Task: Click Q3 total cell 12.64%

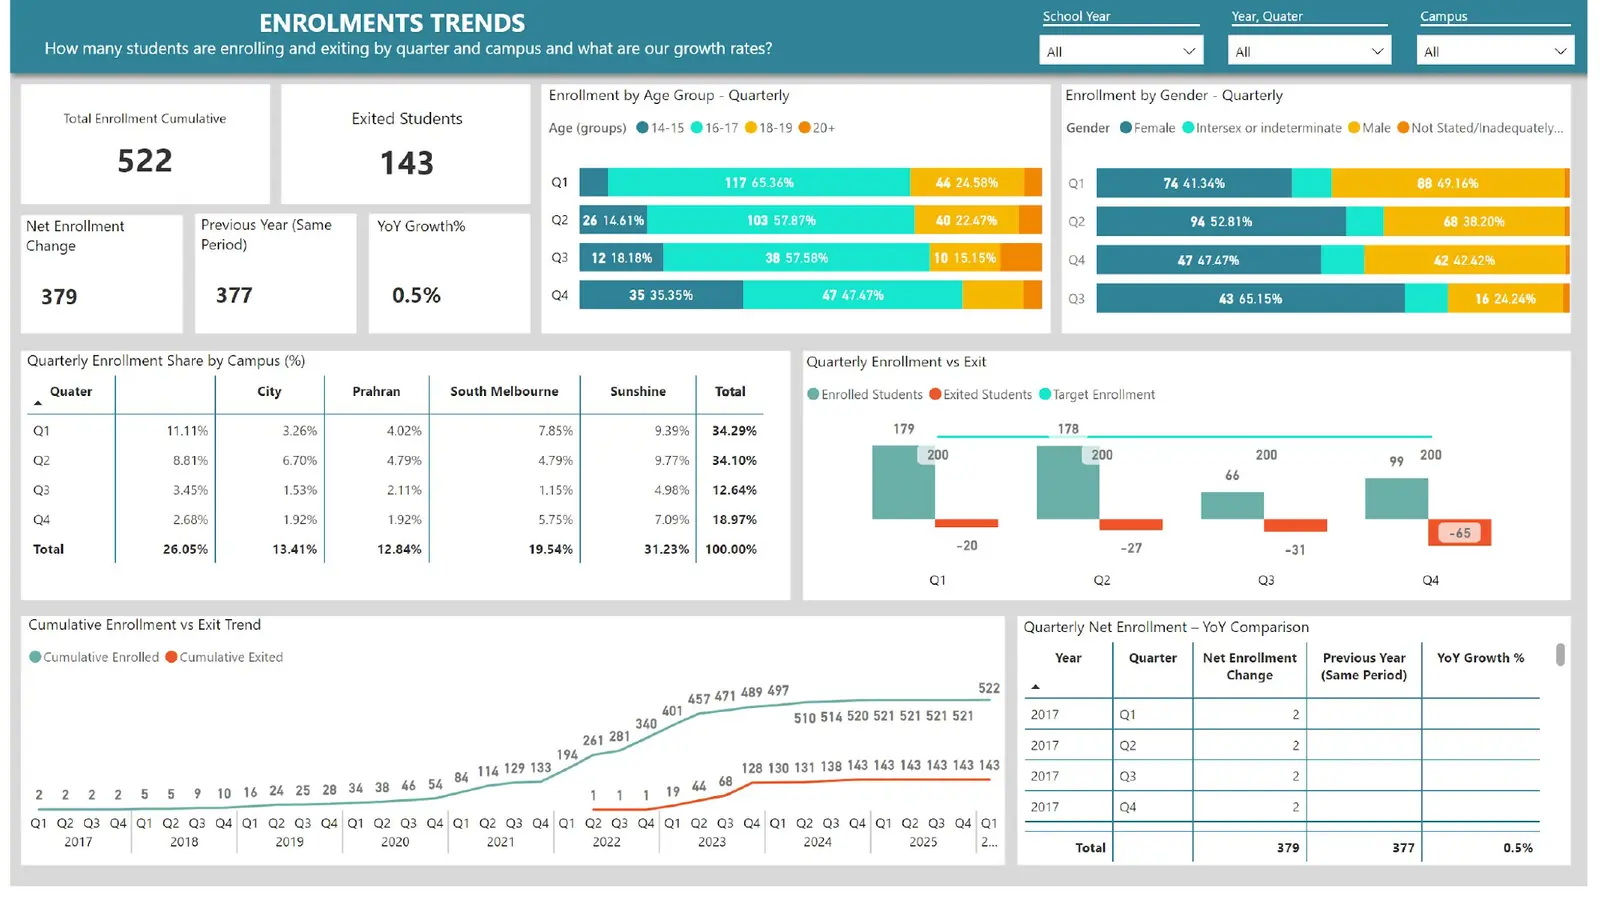Action: pos(734,490)
